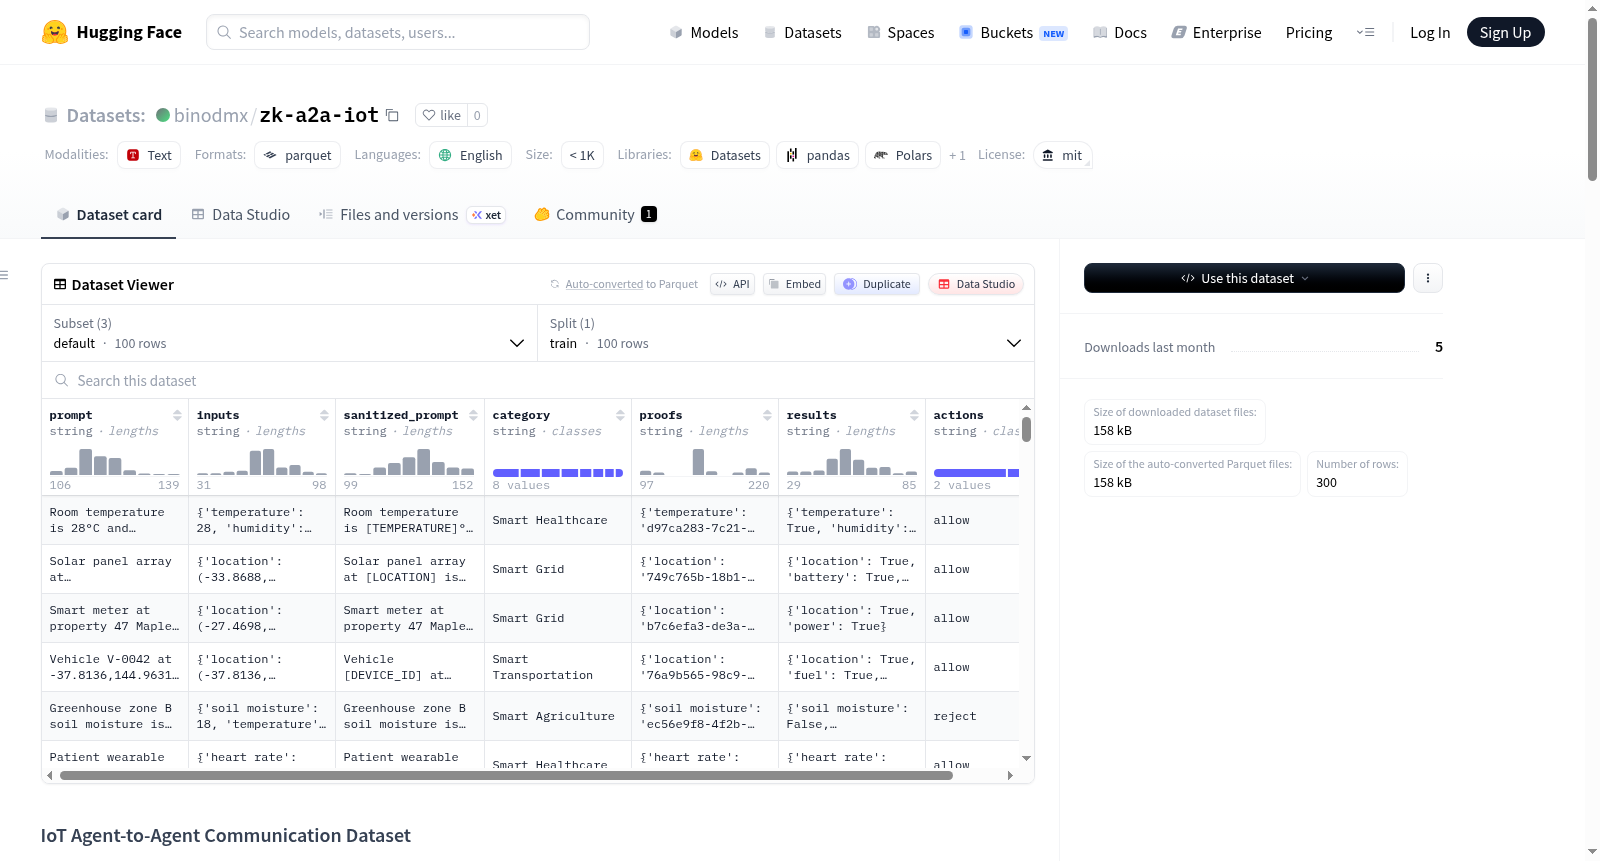Click the page vertical scrollbar thumb
This screenshot has height=861, width=1600.
tap(1592, 99)
